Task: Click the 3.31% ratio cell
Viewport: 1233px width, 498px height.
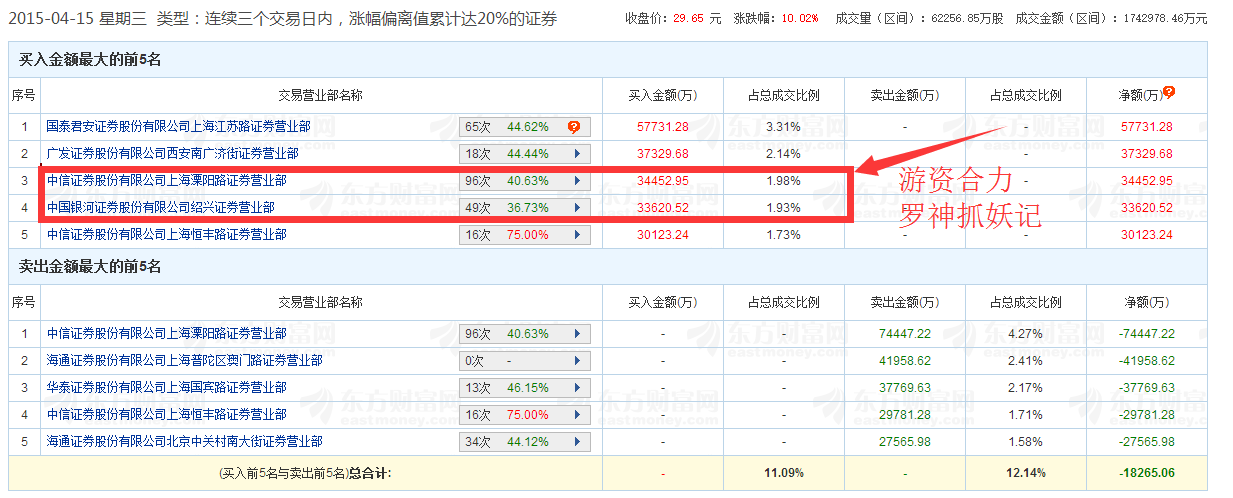Action: pos(783,127)
